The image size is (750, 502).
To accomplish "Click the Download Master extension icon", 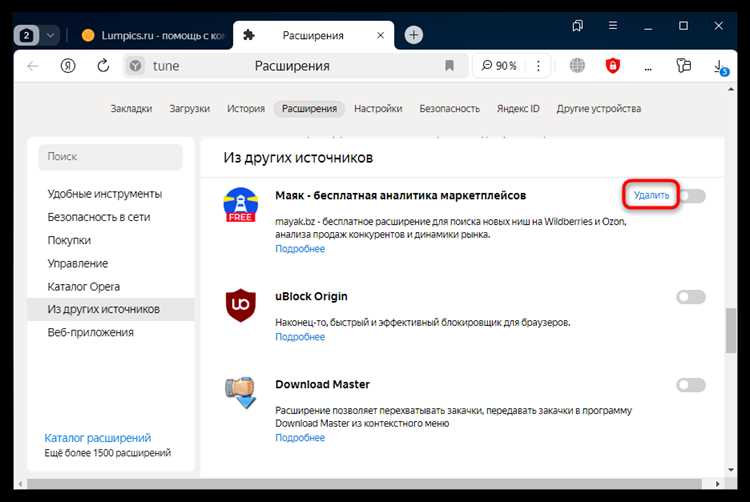I will [241, 393].
